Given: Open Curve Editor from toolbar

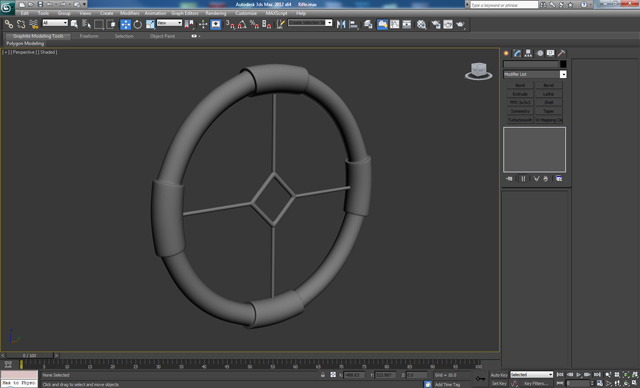Looking at the screenshot, I should click(x=395, y=24).
